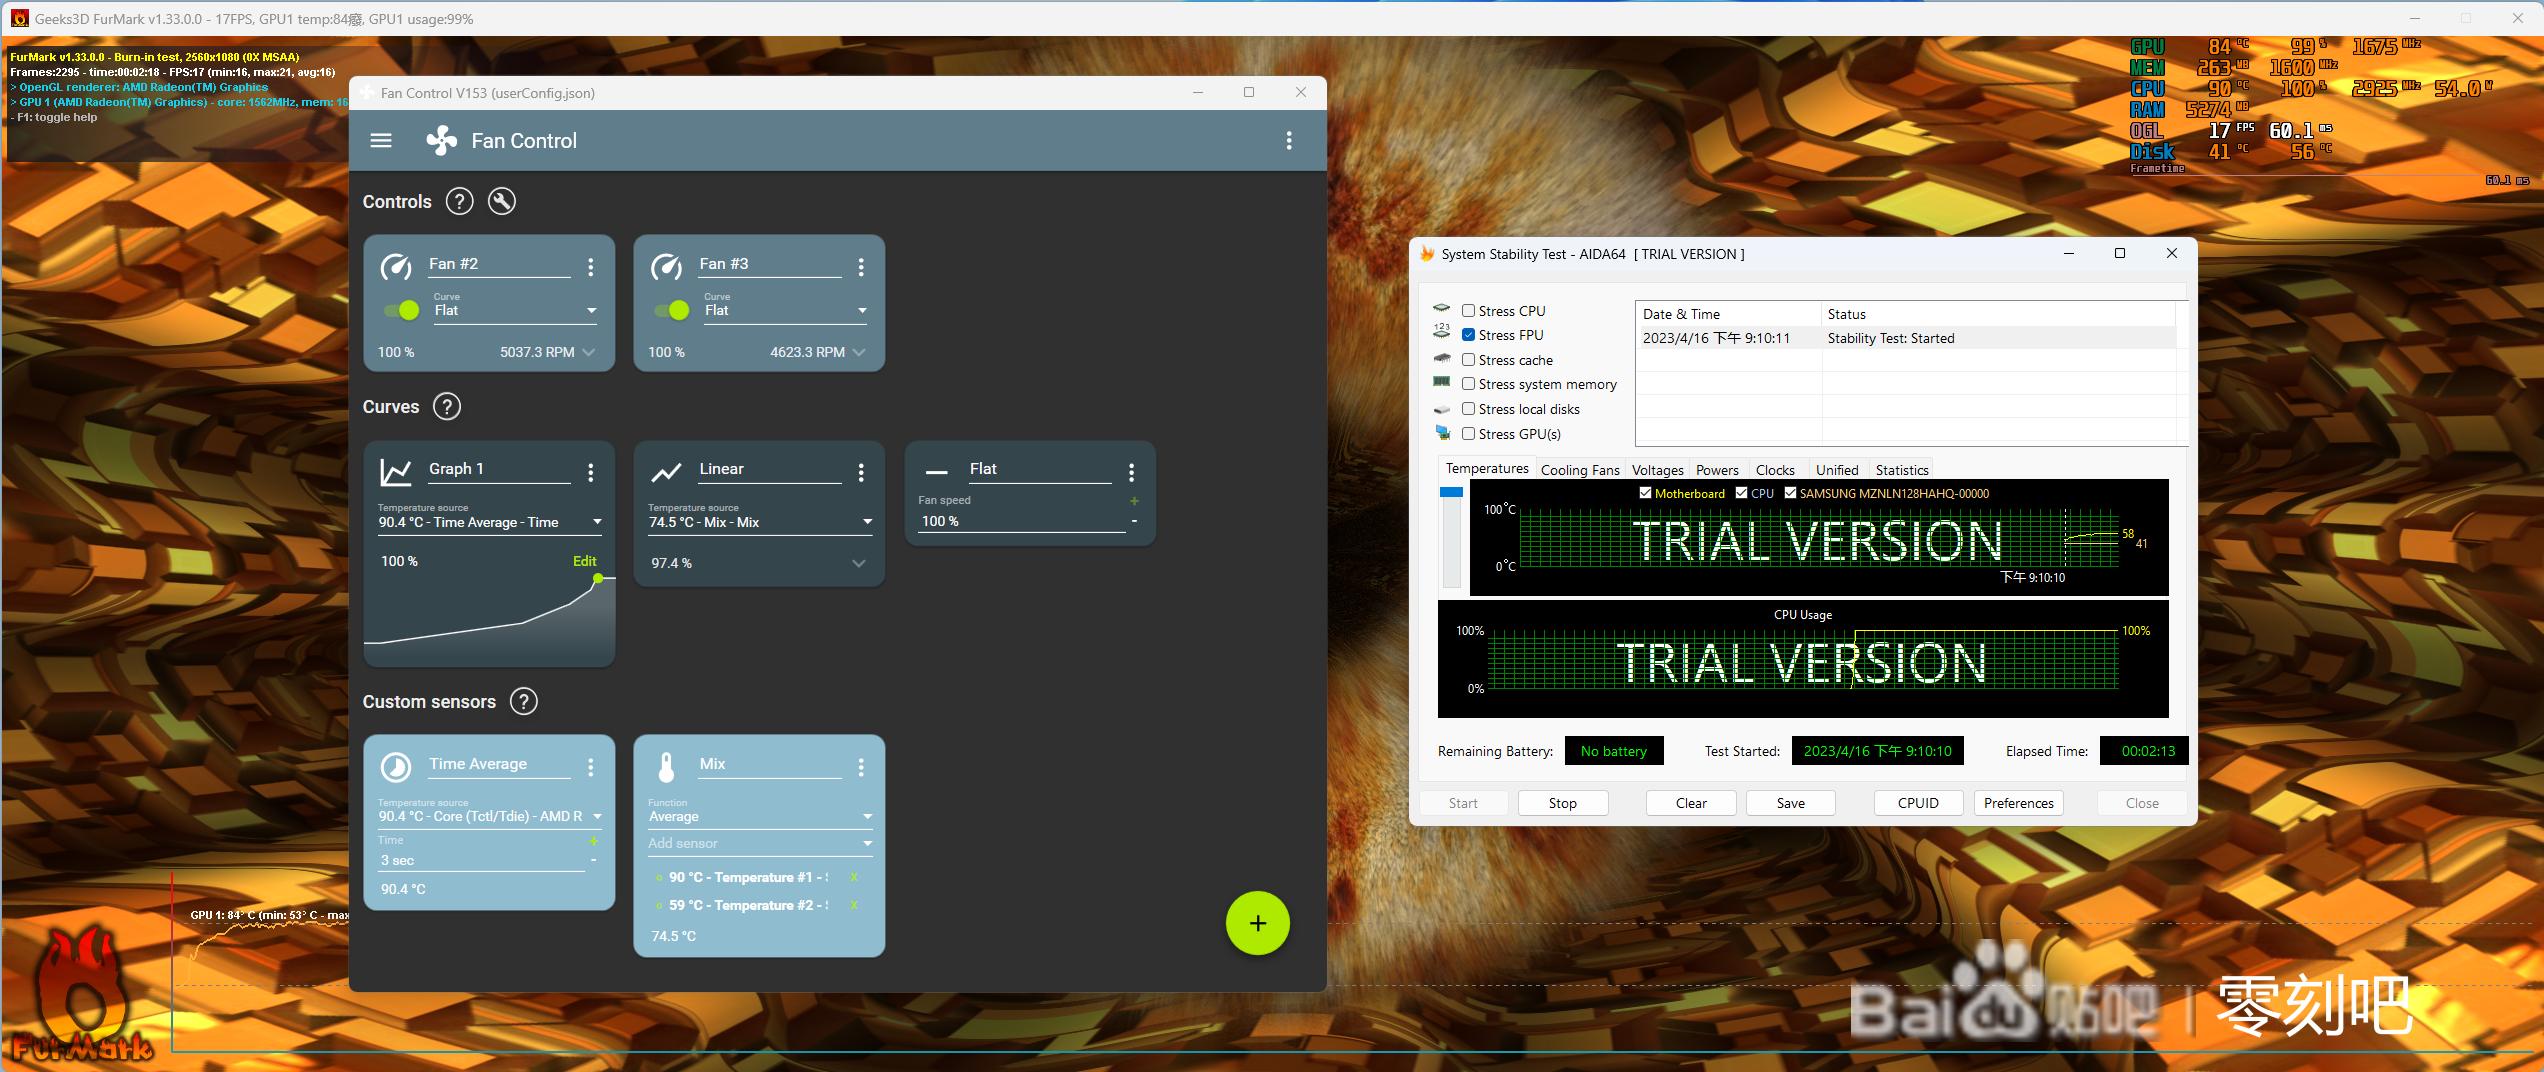Enable Stress local disks checkbox
2544x1072 pixels.
click(1468, 409)
